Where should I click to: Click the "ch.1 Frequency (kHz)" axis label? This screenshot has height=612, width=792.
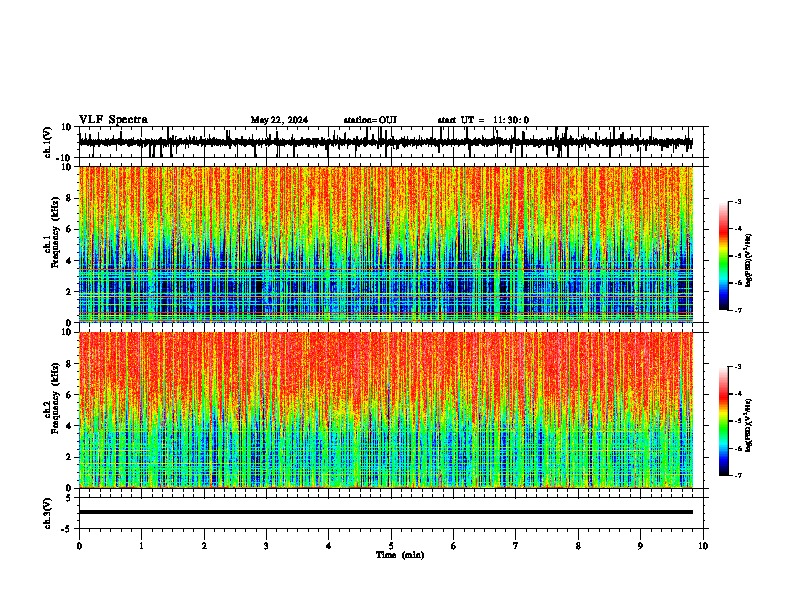(x=51, y=232)
